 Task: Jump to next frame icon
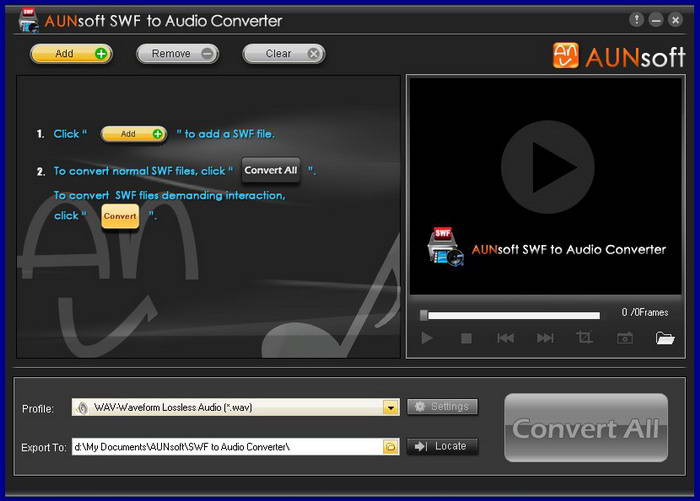point(545,338)
